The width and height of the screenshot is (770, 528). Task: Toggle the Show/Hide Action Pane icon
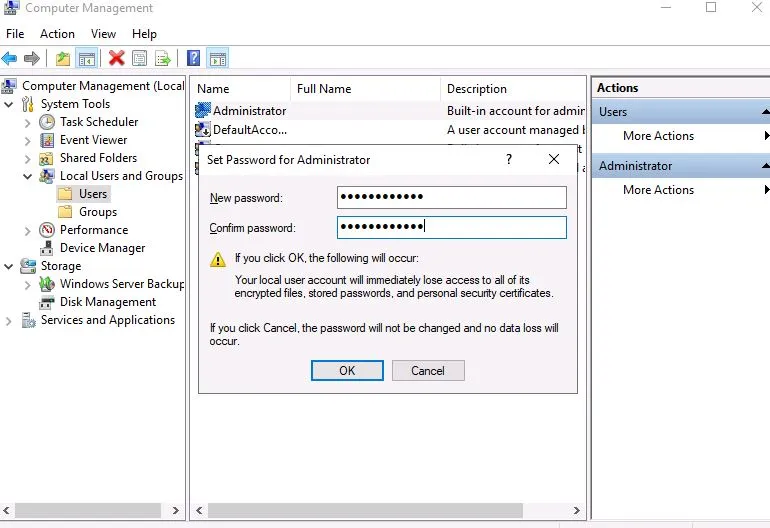tap(218, 59)
